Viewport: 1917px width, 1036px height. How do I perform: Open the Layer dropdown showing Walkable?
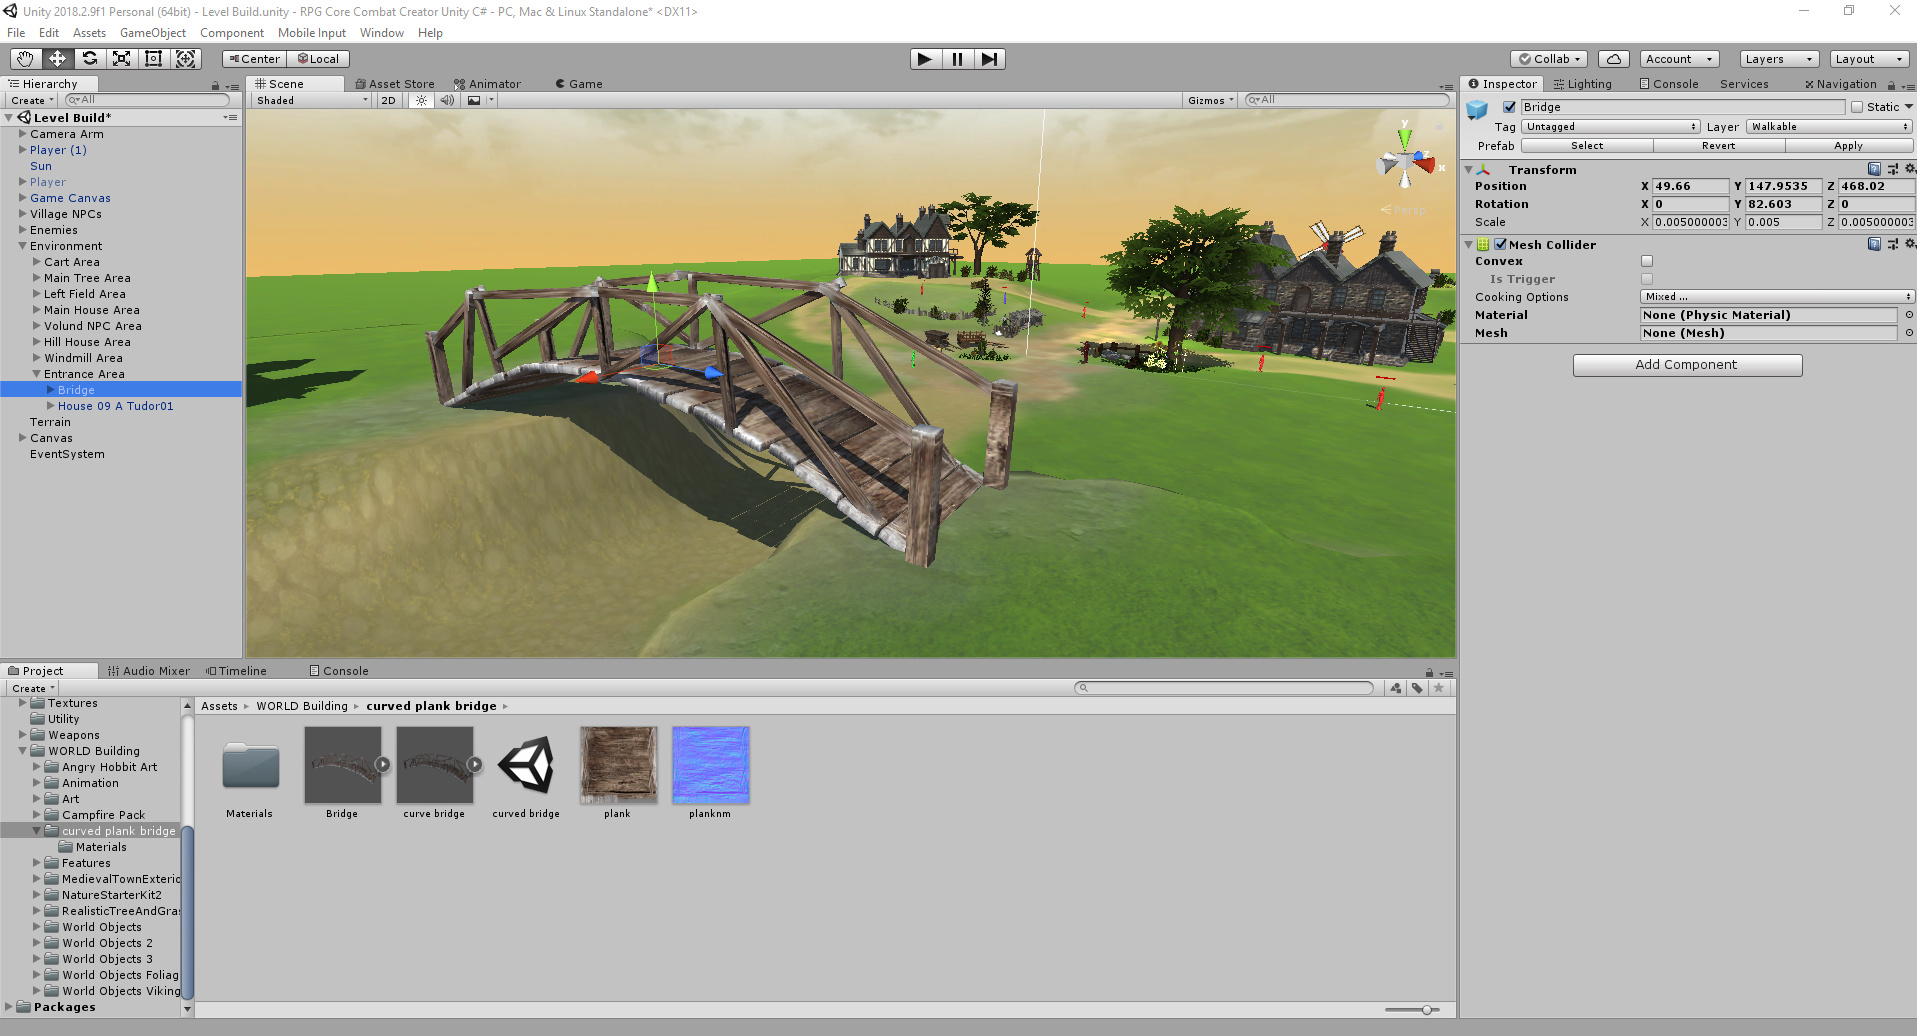tap(1829, 127)
